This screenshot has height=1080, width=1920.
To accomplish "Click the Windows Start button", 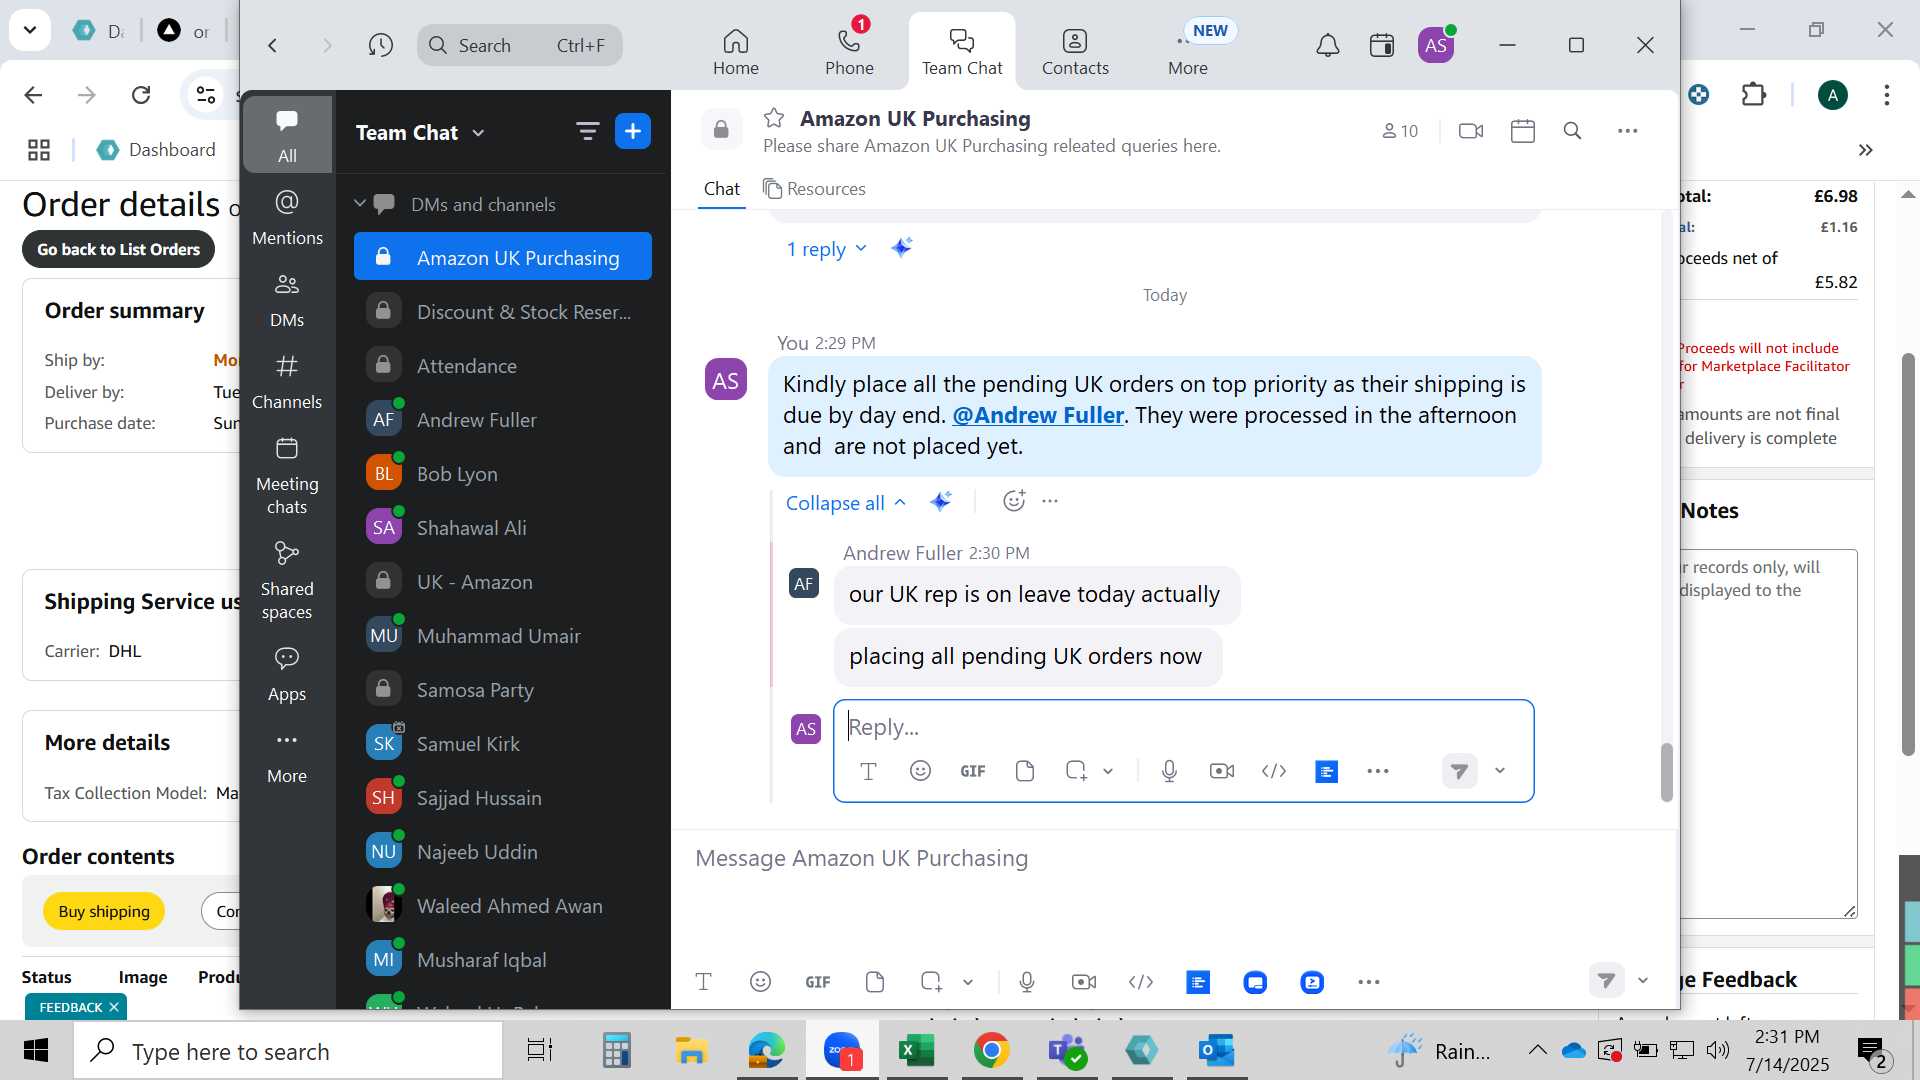I will pyautogui.click(x=36, y=1051).
